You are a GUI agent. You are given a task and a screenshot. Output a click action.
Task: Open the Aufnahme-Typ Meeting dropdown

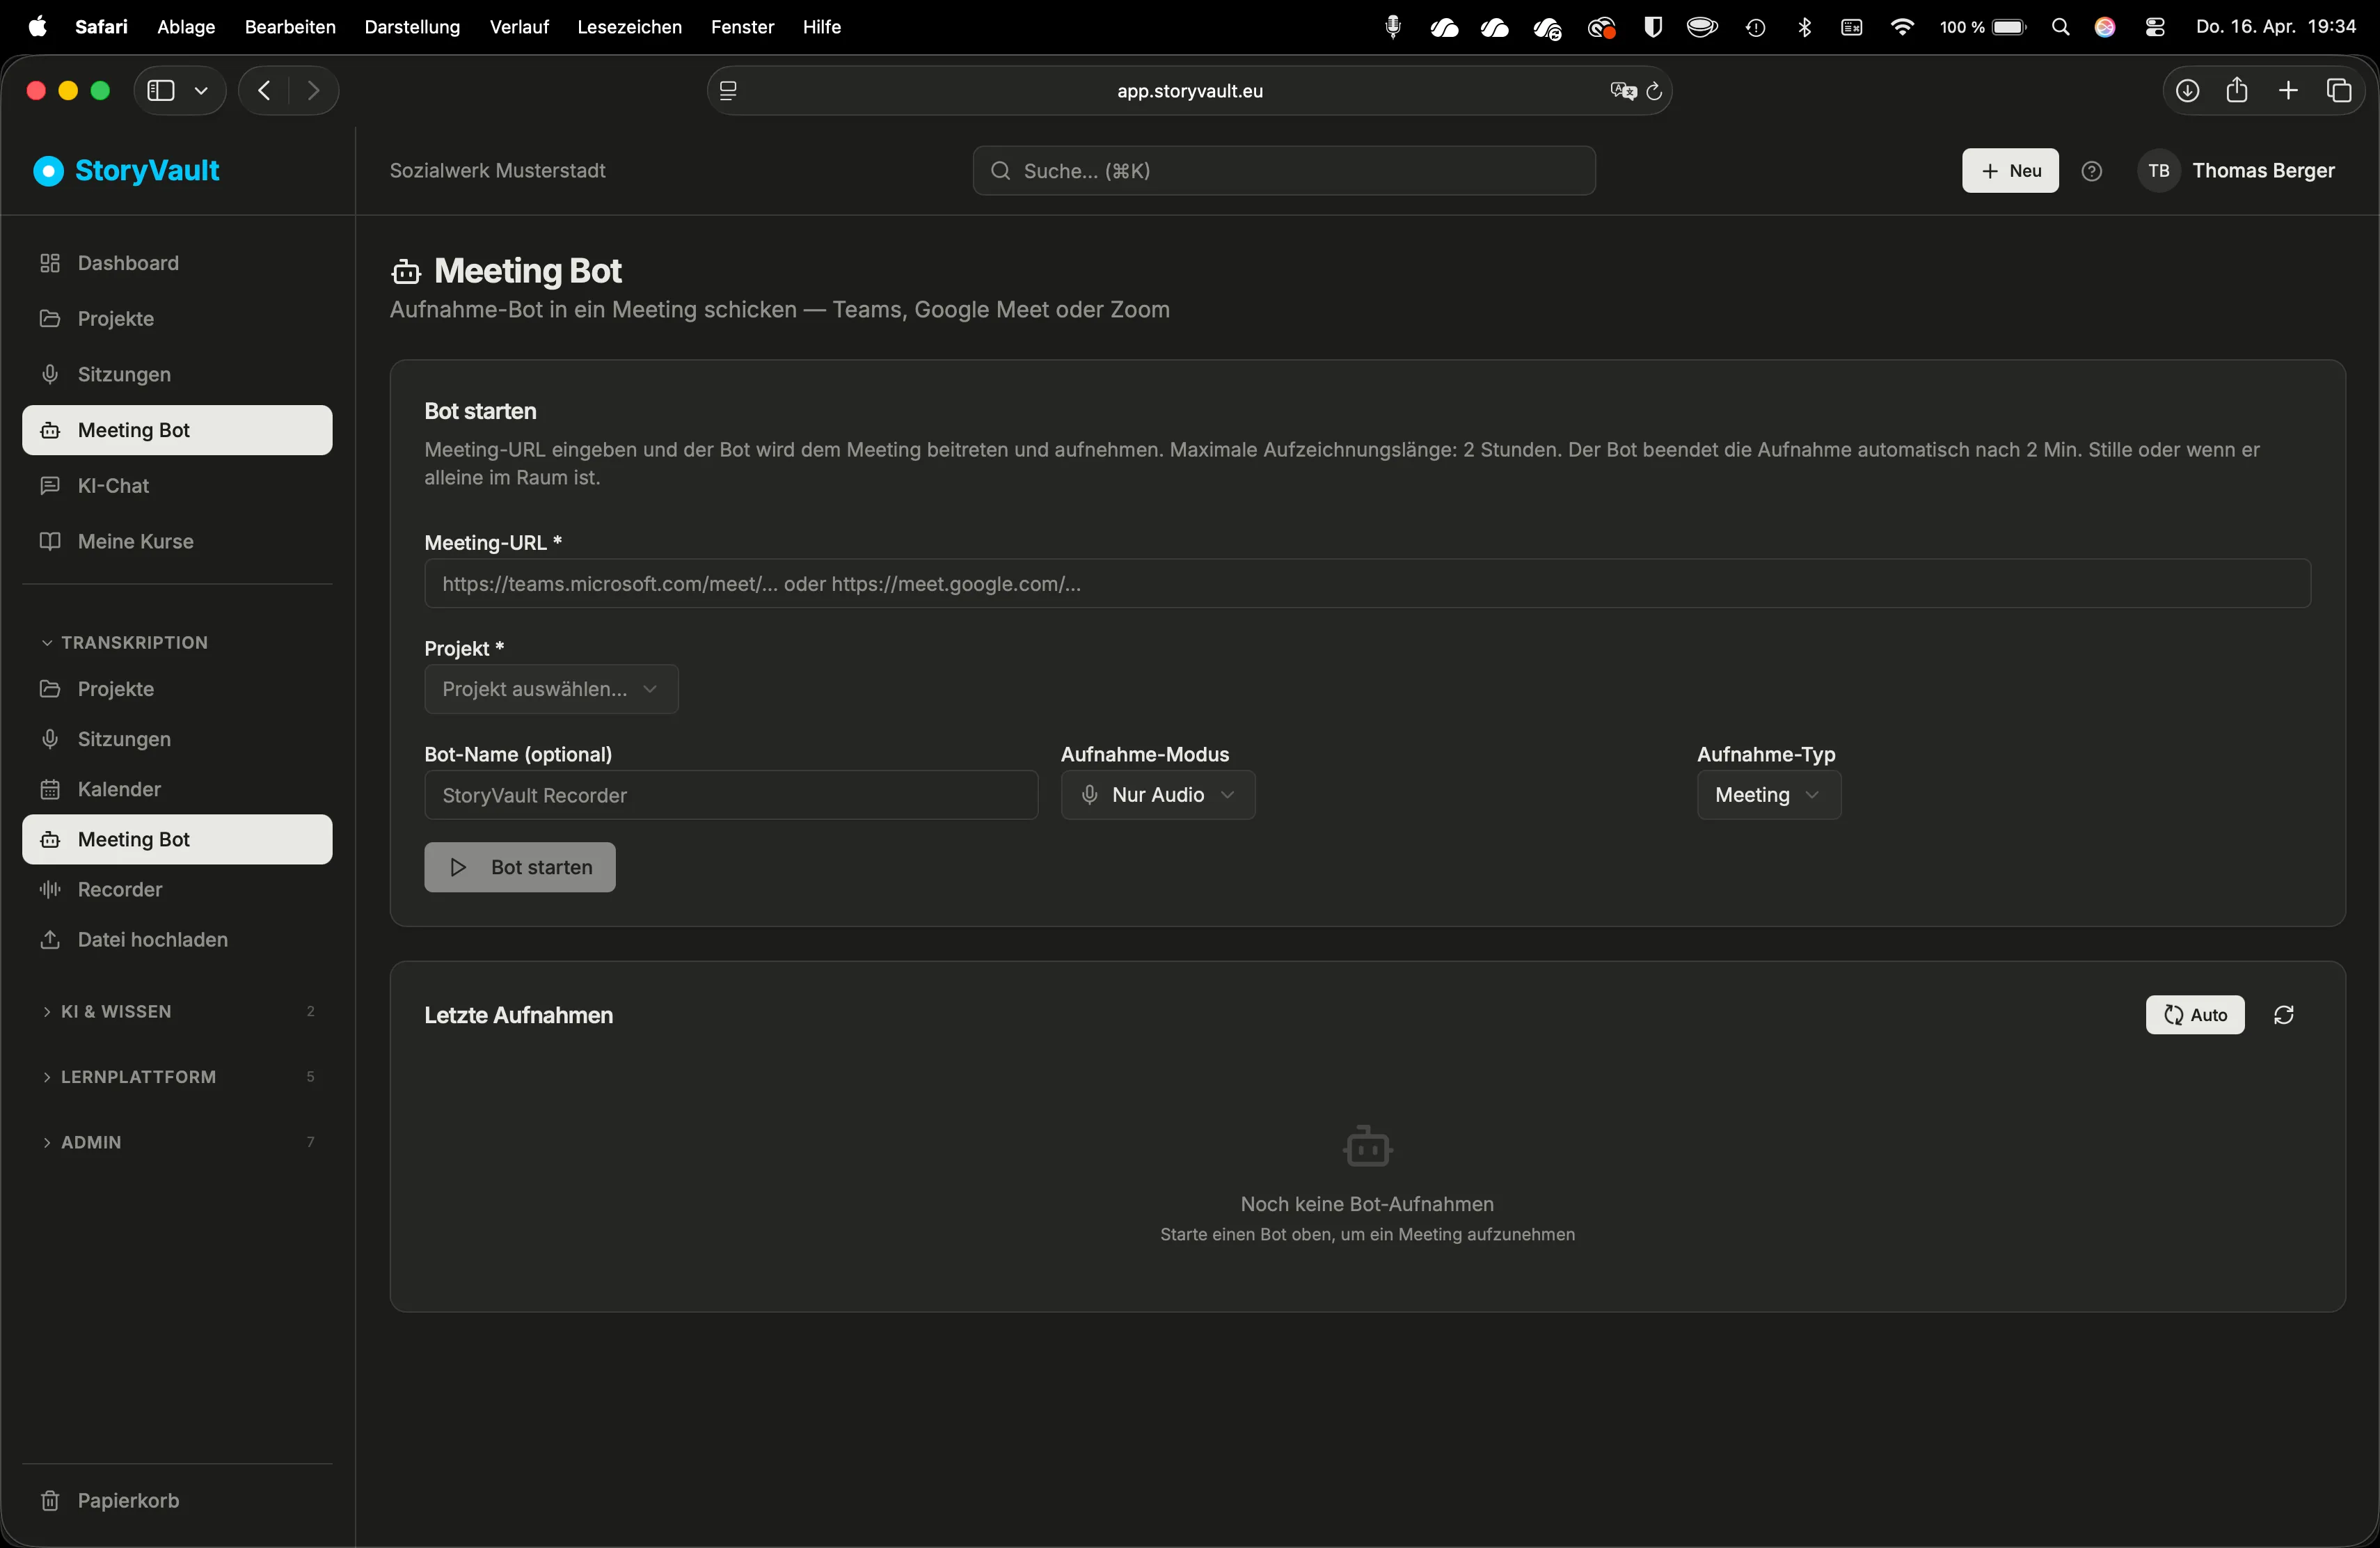pos(1768,795)
